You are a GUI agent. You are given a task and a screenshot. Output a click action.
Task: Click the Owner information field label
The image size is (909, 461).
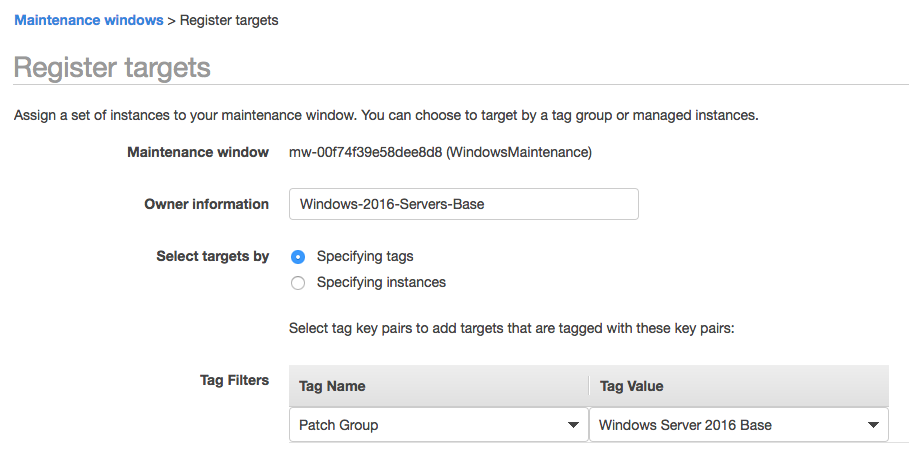[206, 204]
